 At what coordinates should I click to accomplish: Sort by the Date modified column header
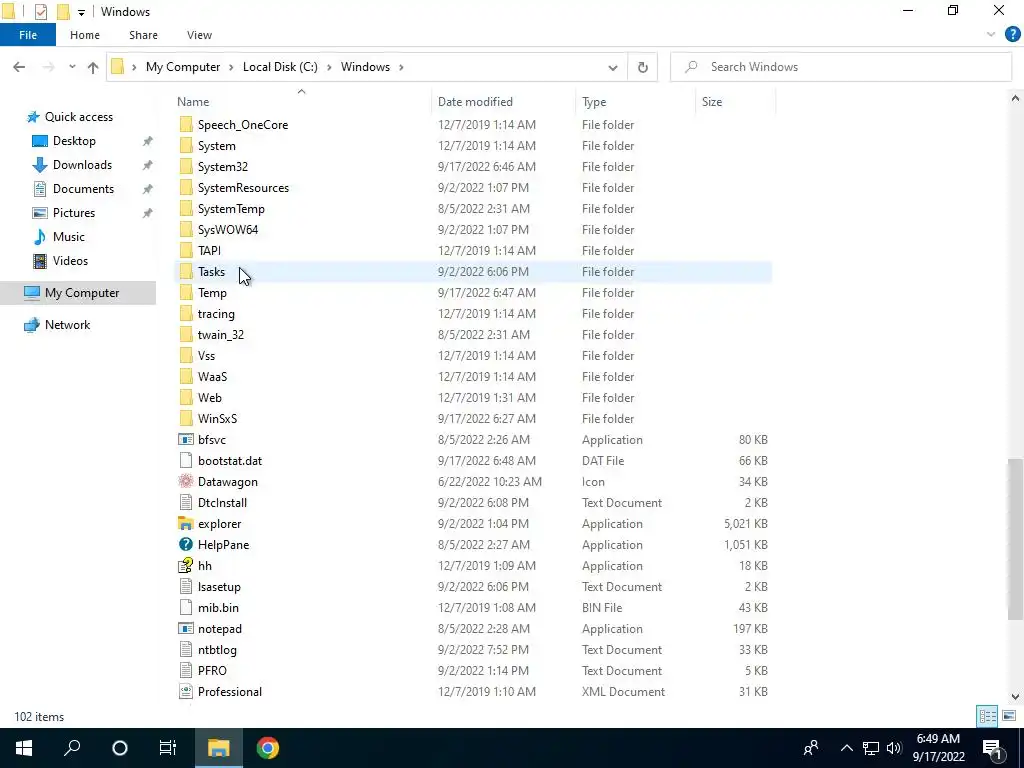[504, 102]
